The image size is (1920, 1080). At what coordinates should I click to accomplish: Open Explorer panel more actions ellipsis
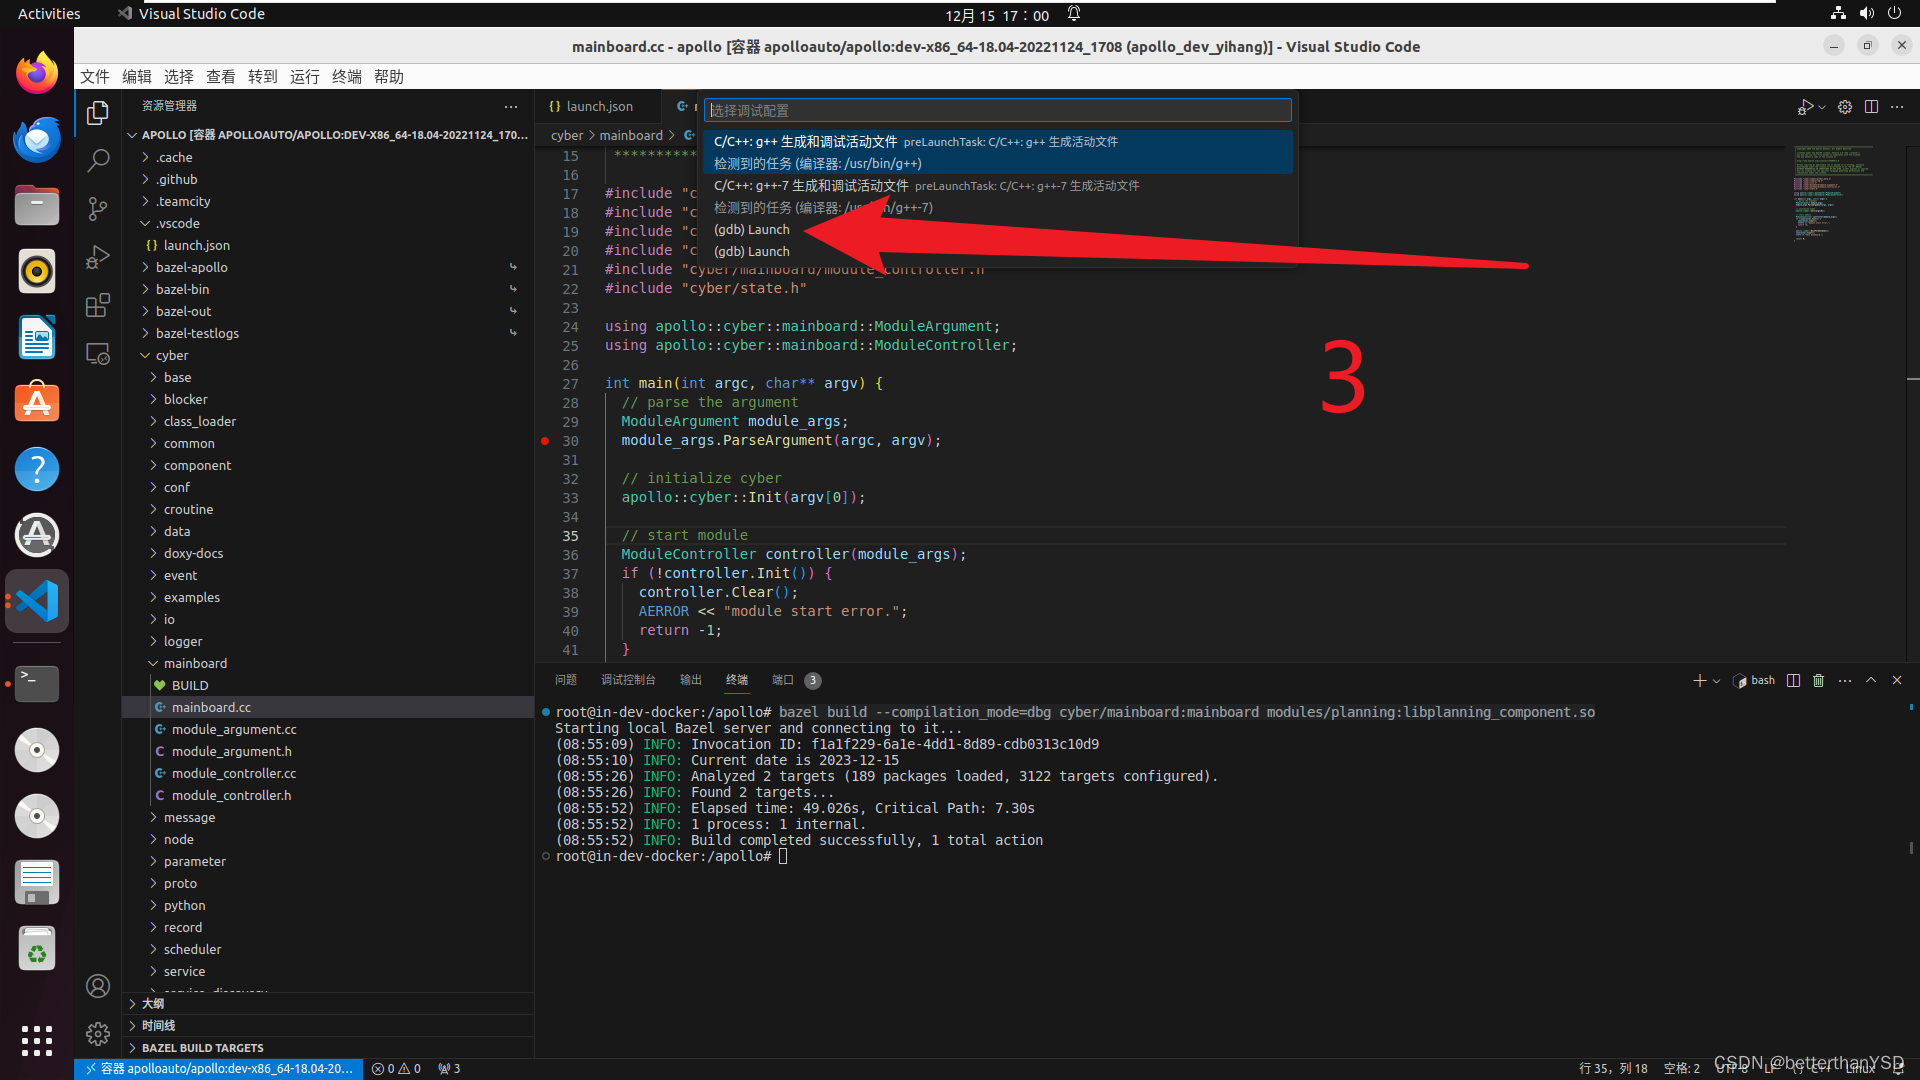click(x=511, y=106)
